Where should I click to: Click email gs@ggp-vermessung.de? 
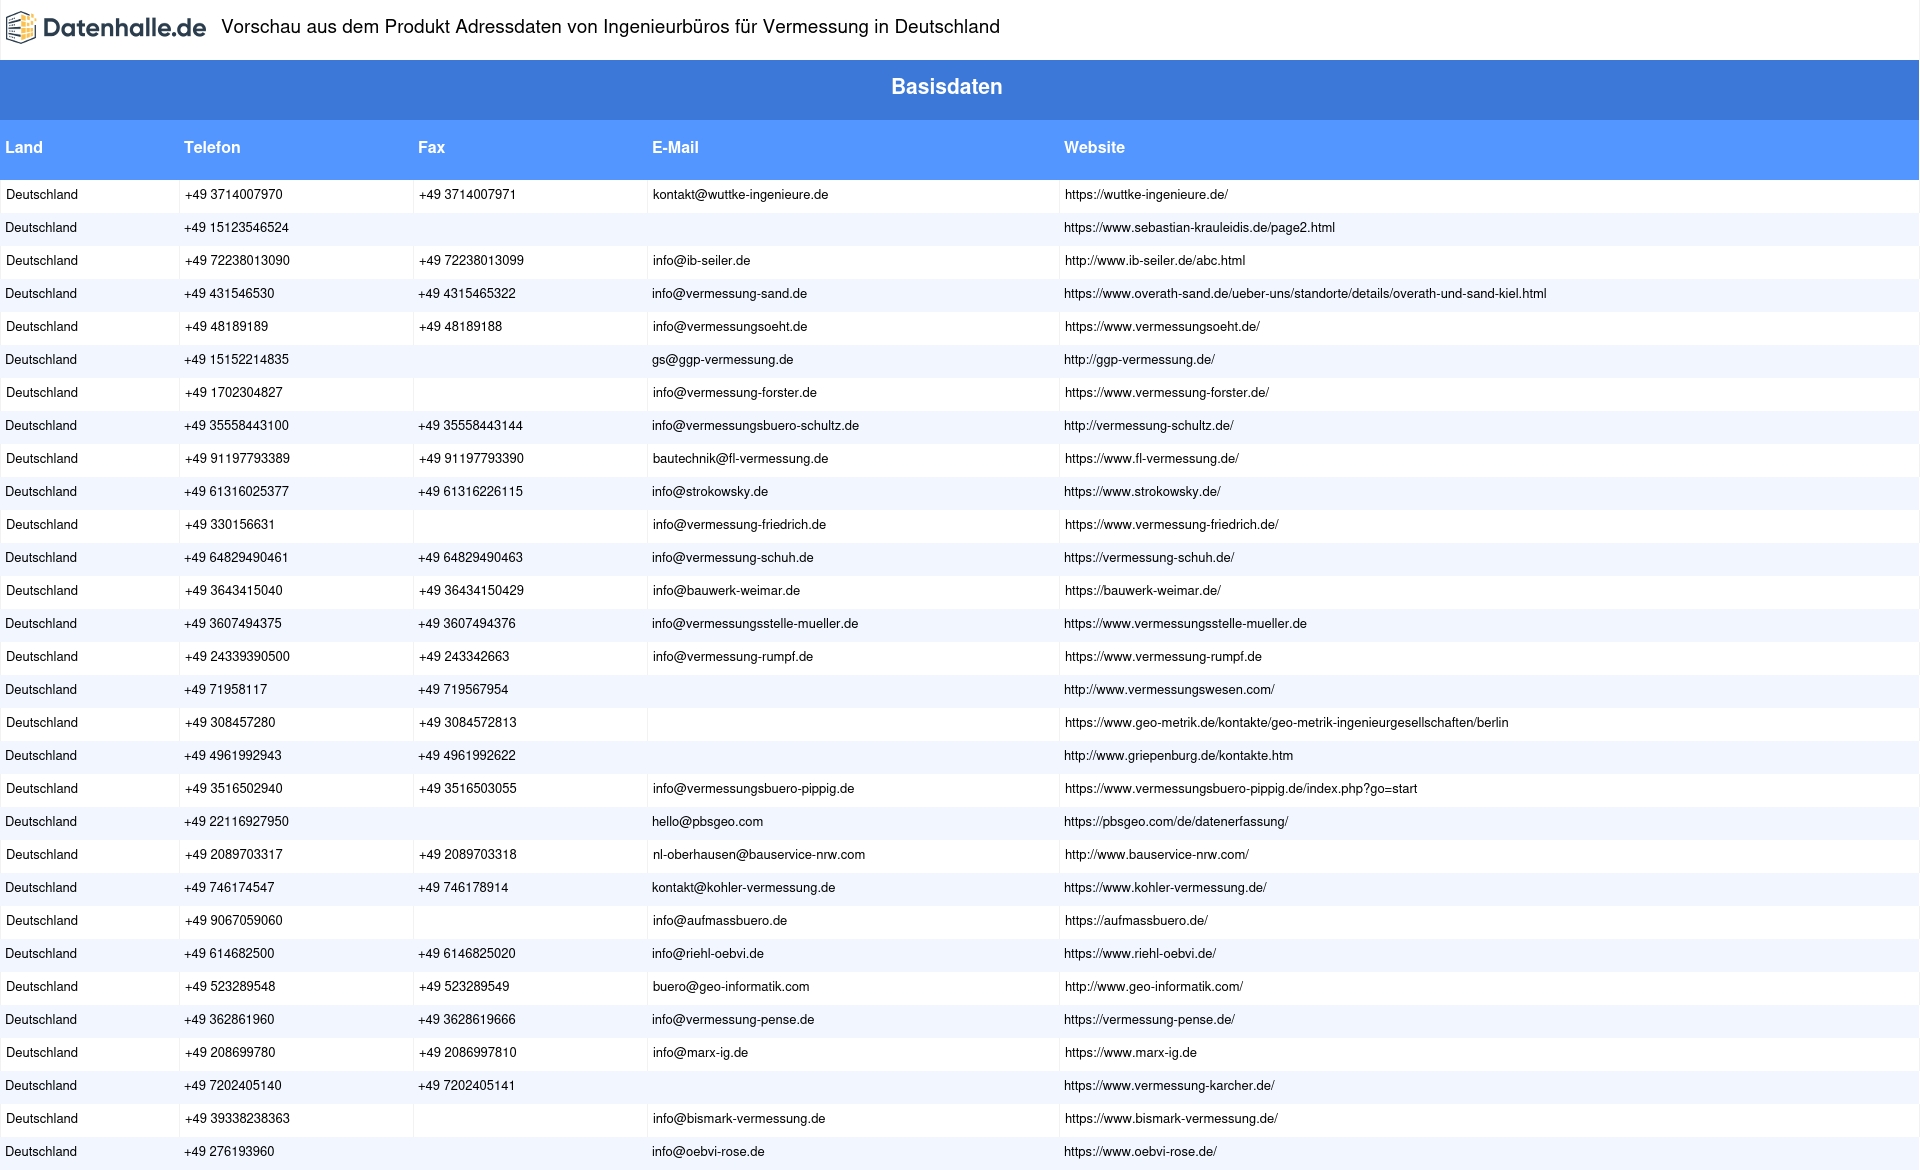tap(722, 360)
